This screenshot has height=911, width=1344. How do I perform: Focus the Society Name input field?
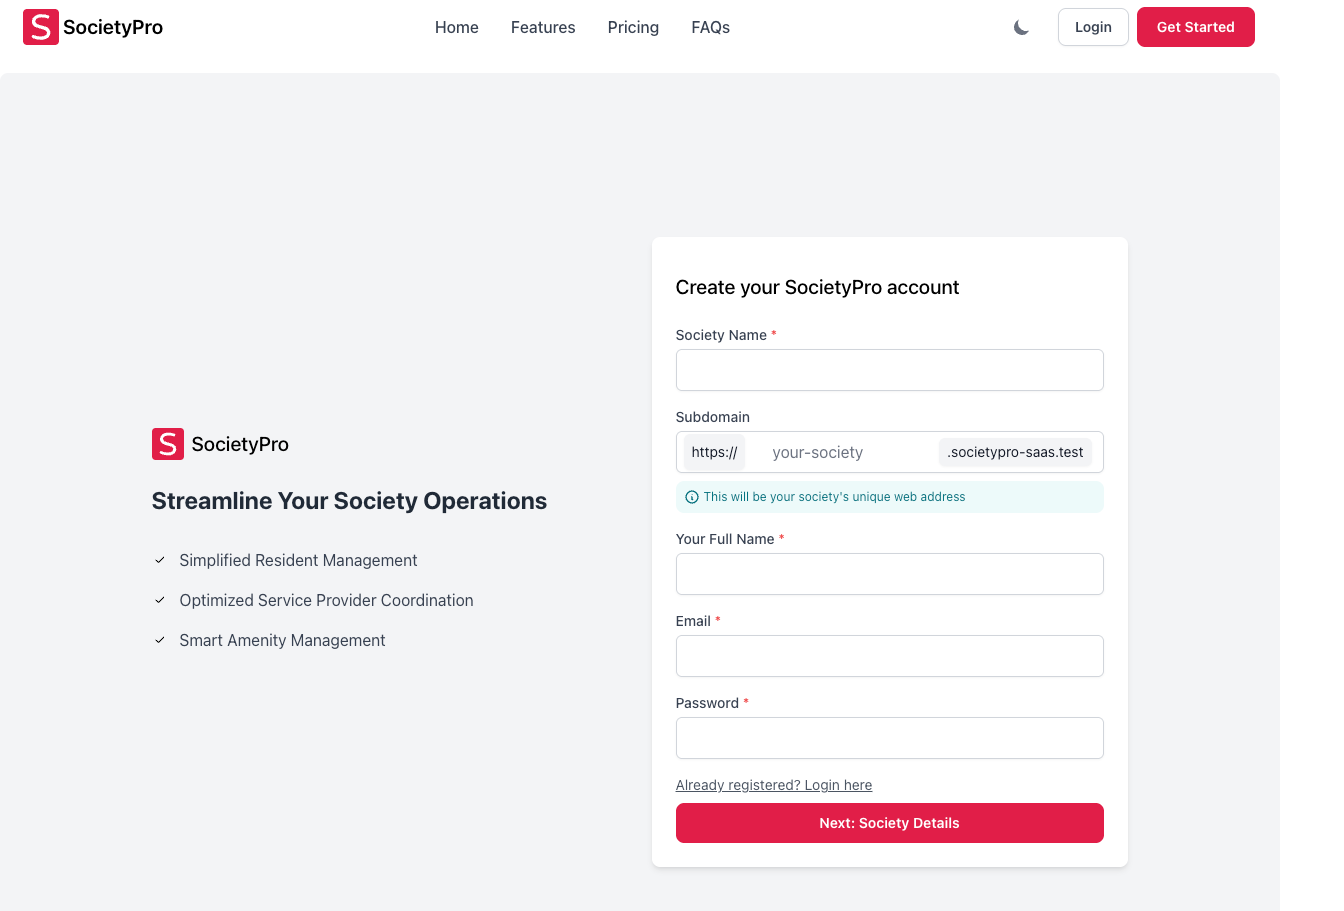click(889, 370)
